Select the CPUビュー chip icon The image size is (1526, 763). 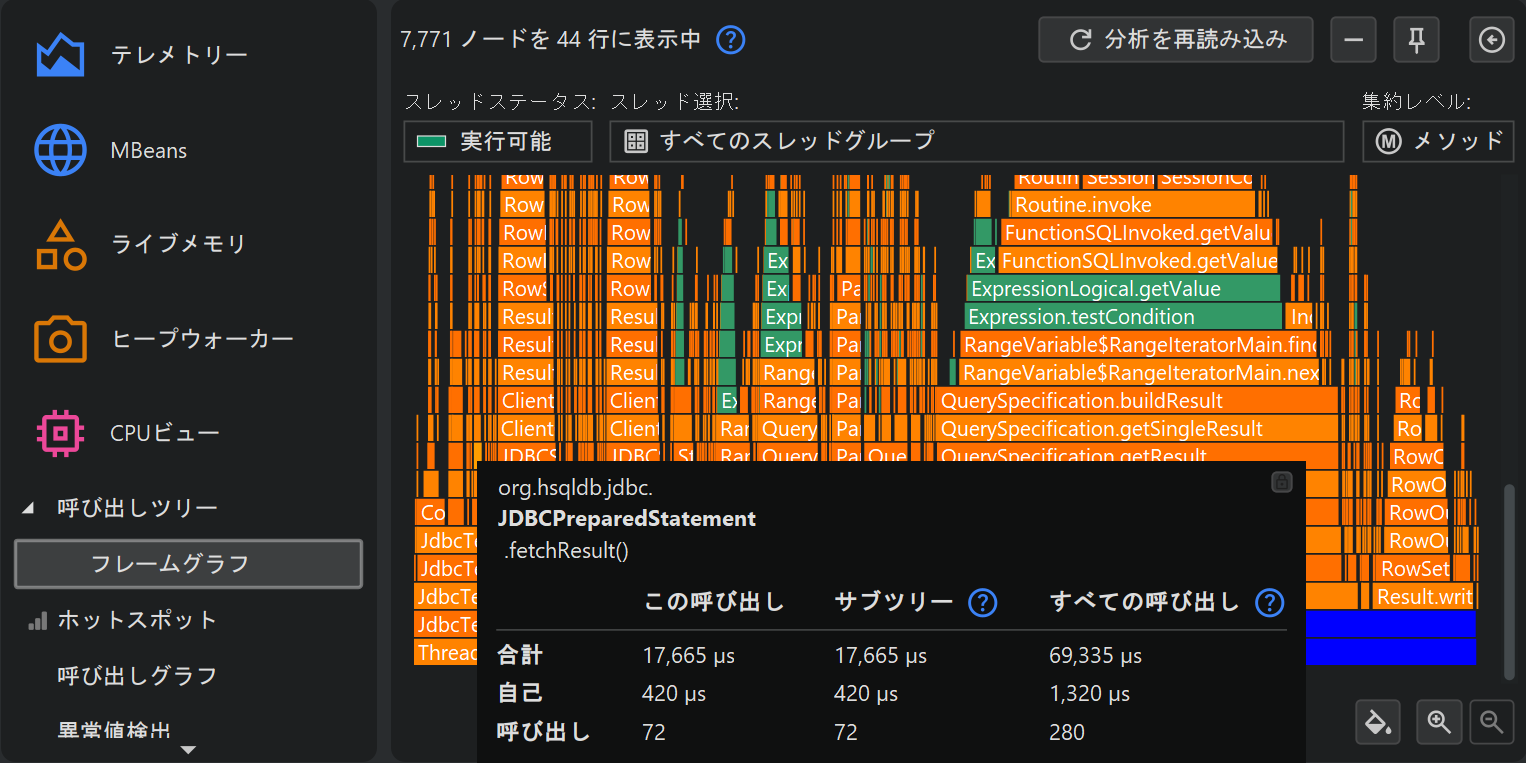click(60, 433)
